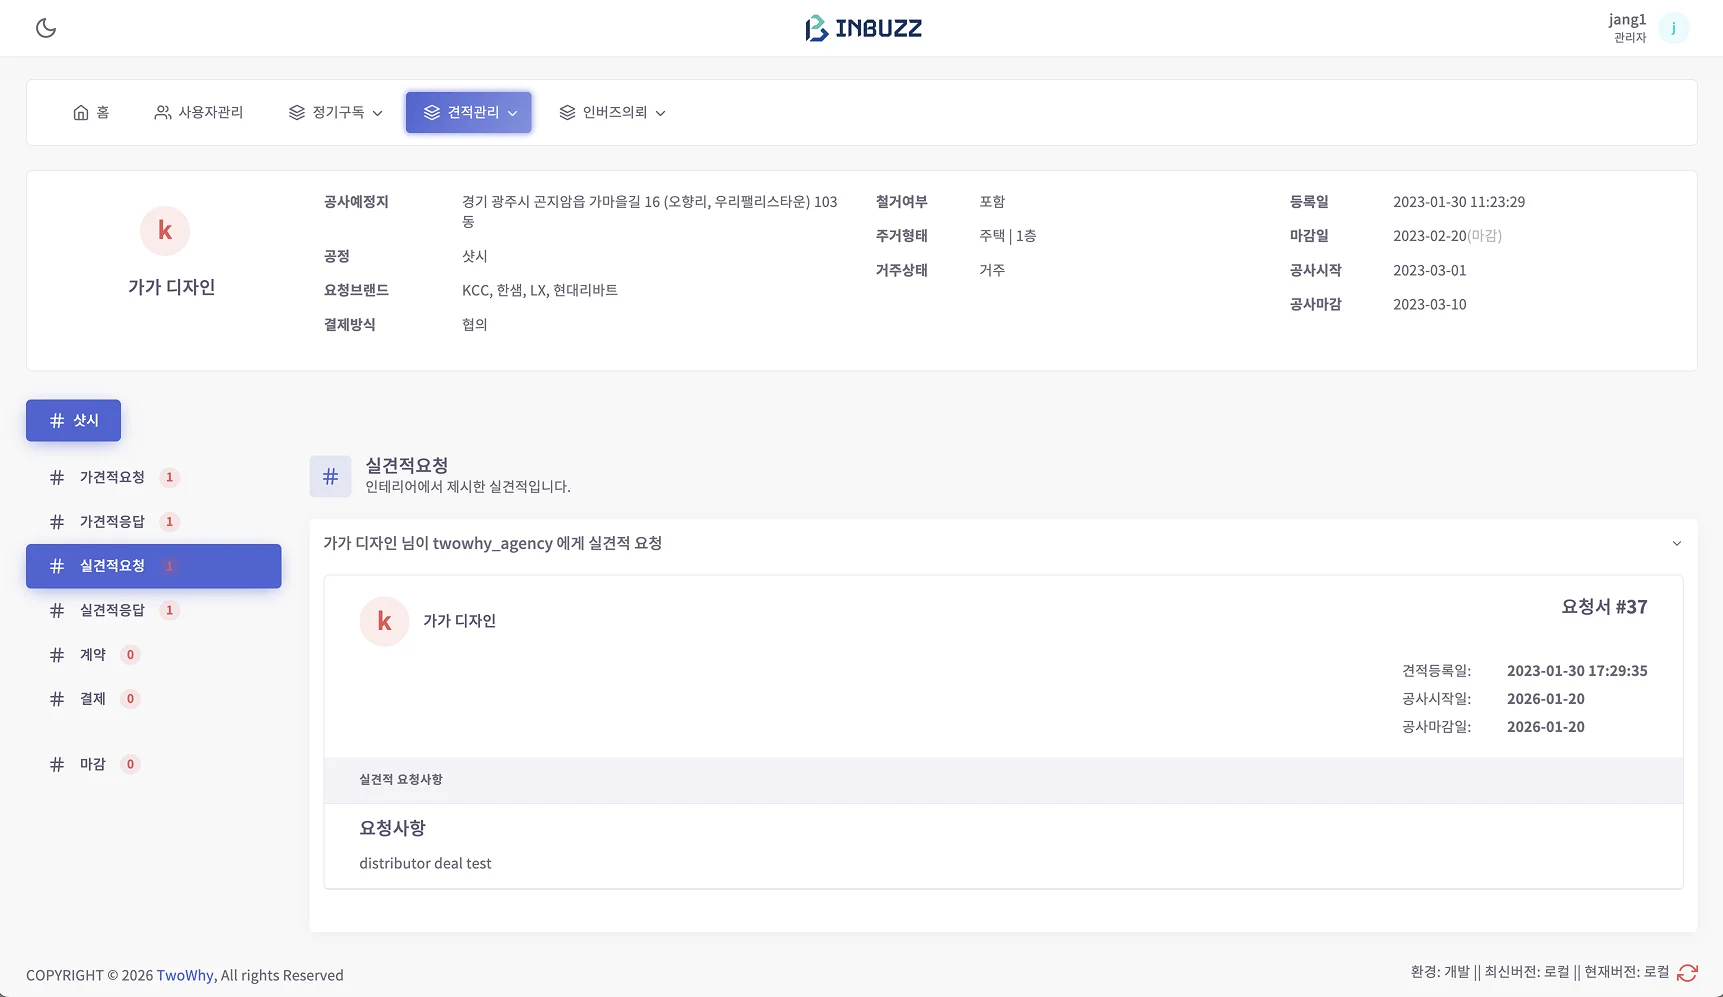Click hash icon beside 가견적요청
1723x997 pixels.
pyautogui.click(x=57, y=477)
